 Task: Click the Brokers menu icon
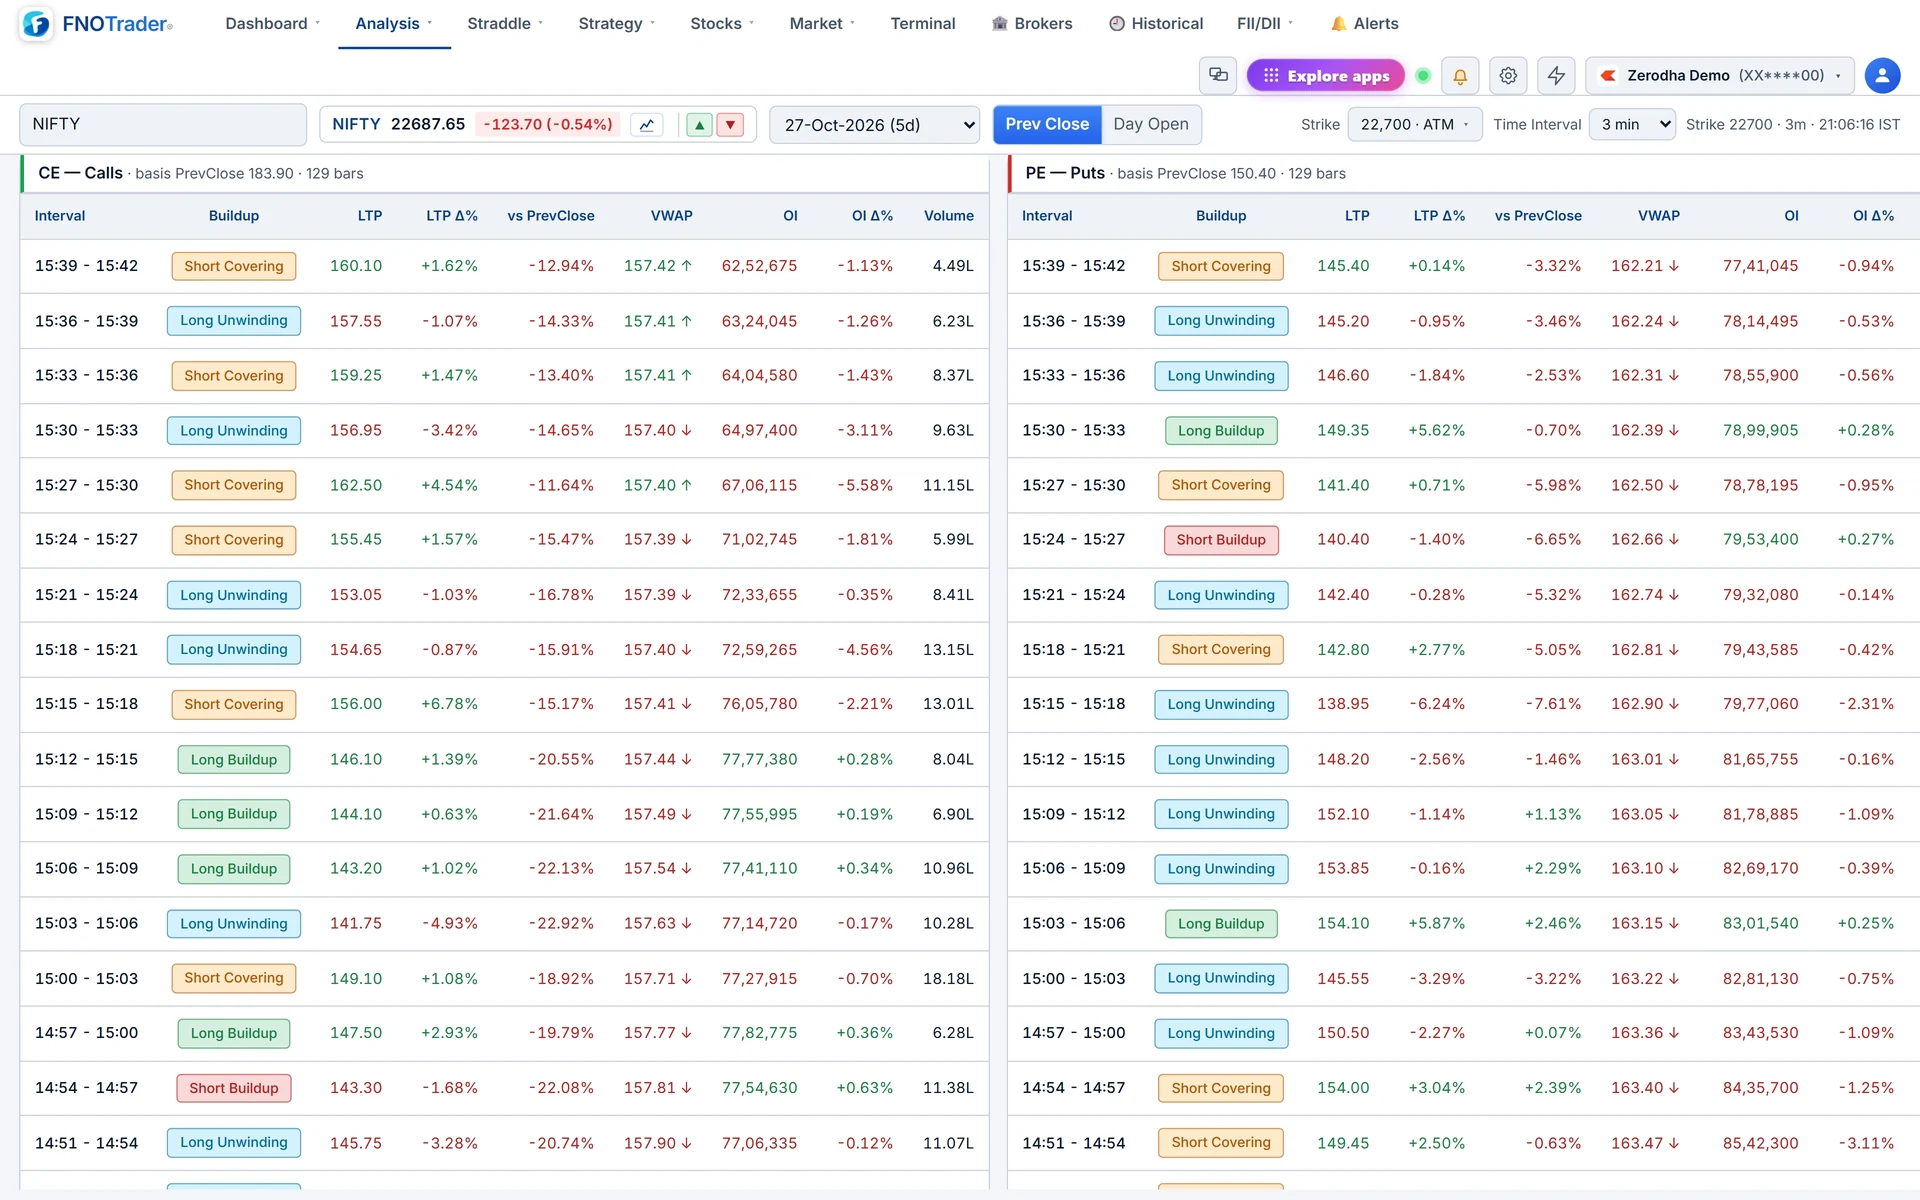pos(999,23)
